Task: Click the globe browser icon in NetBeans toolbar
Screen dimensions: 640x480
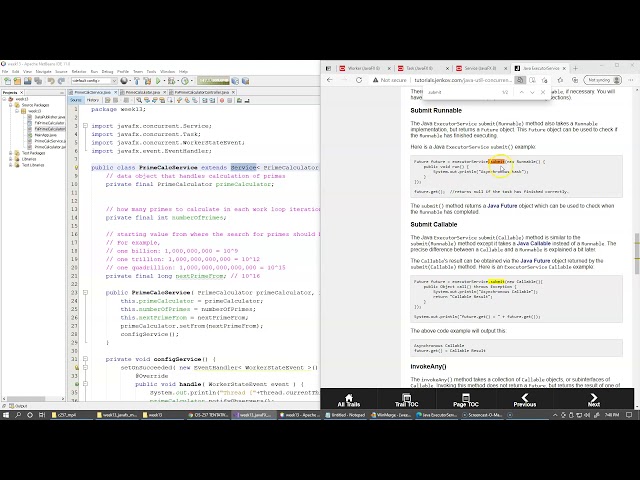Action: coord(124,81)
